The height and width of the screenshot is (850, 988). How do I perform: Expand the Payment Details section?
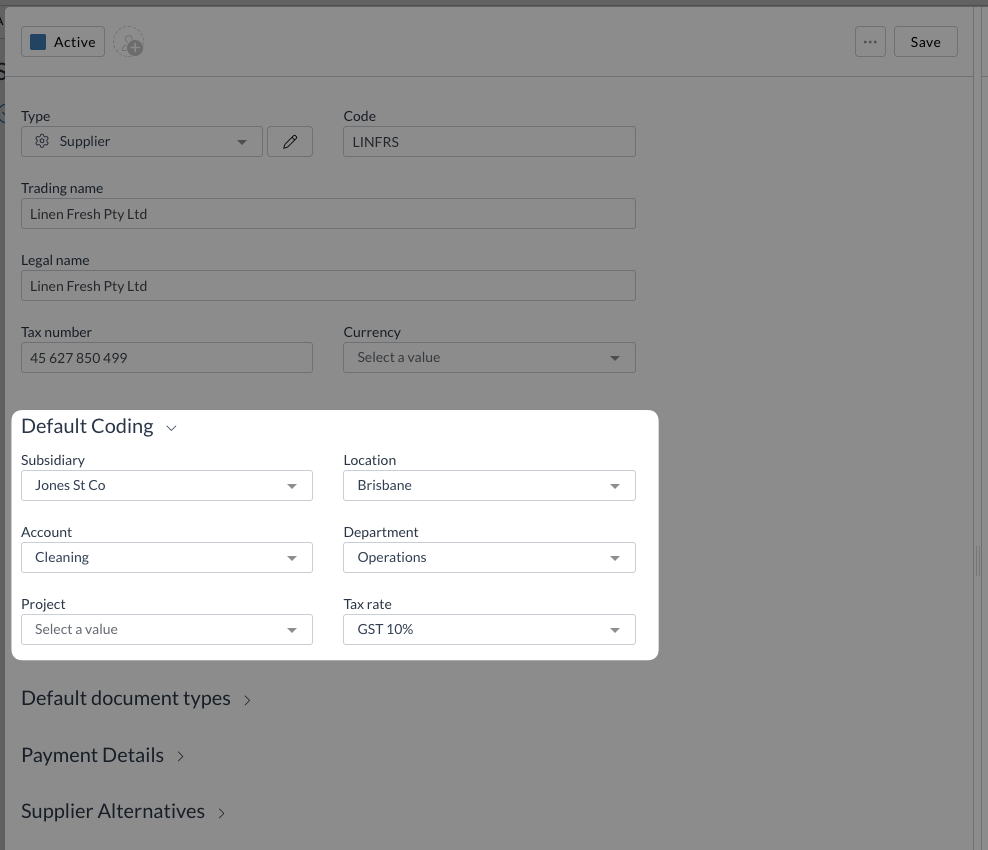pos(180,757)
